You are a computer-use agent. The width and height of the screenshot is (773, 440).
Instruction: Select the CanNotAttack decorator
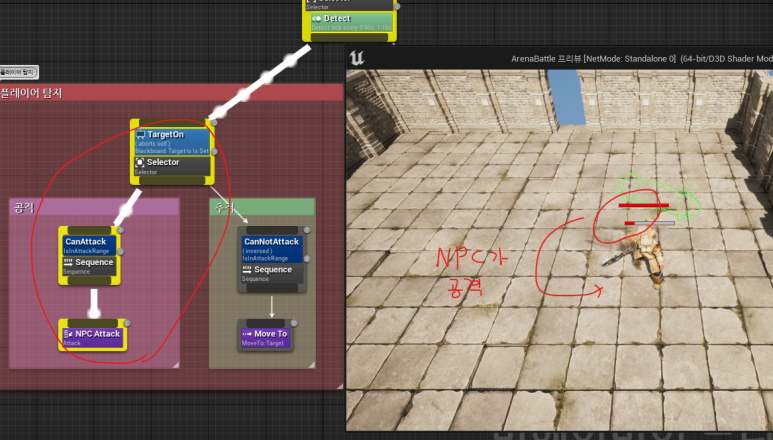[271, 249]
